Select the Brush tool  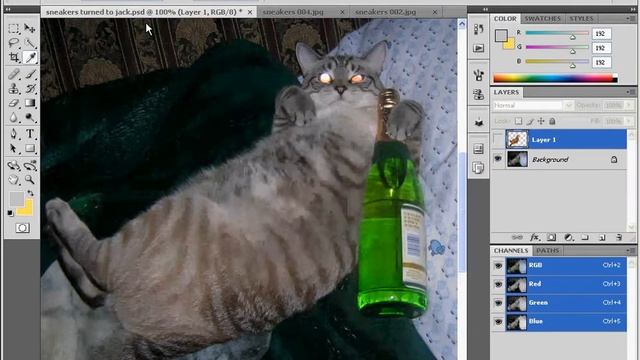[x=30, y=74]
